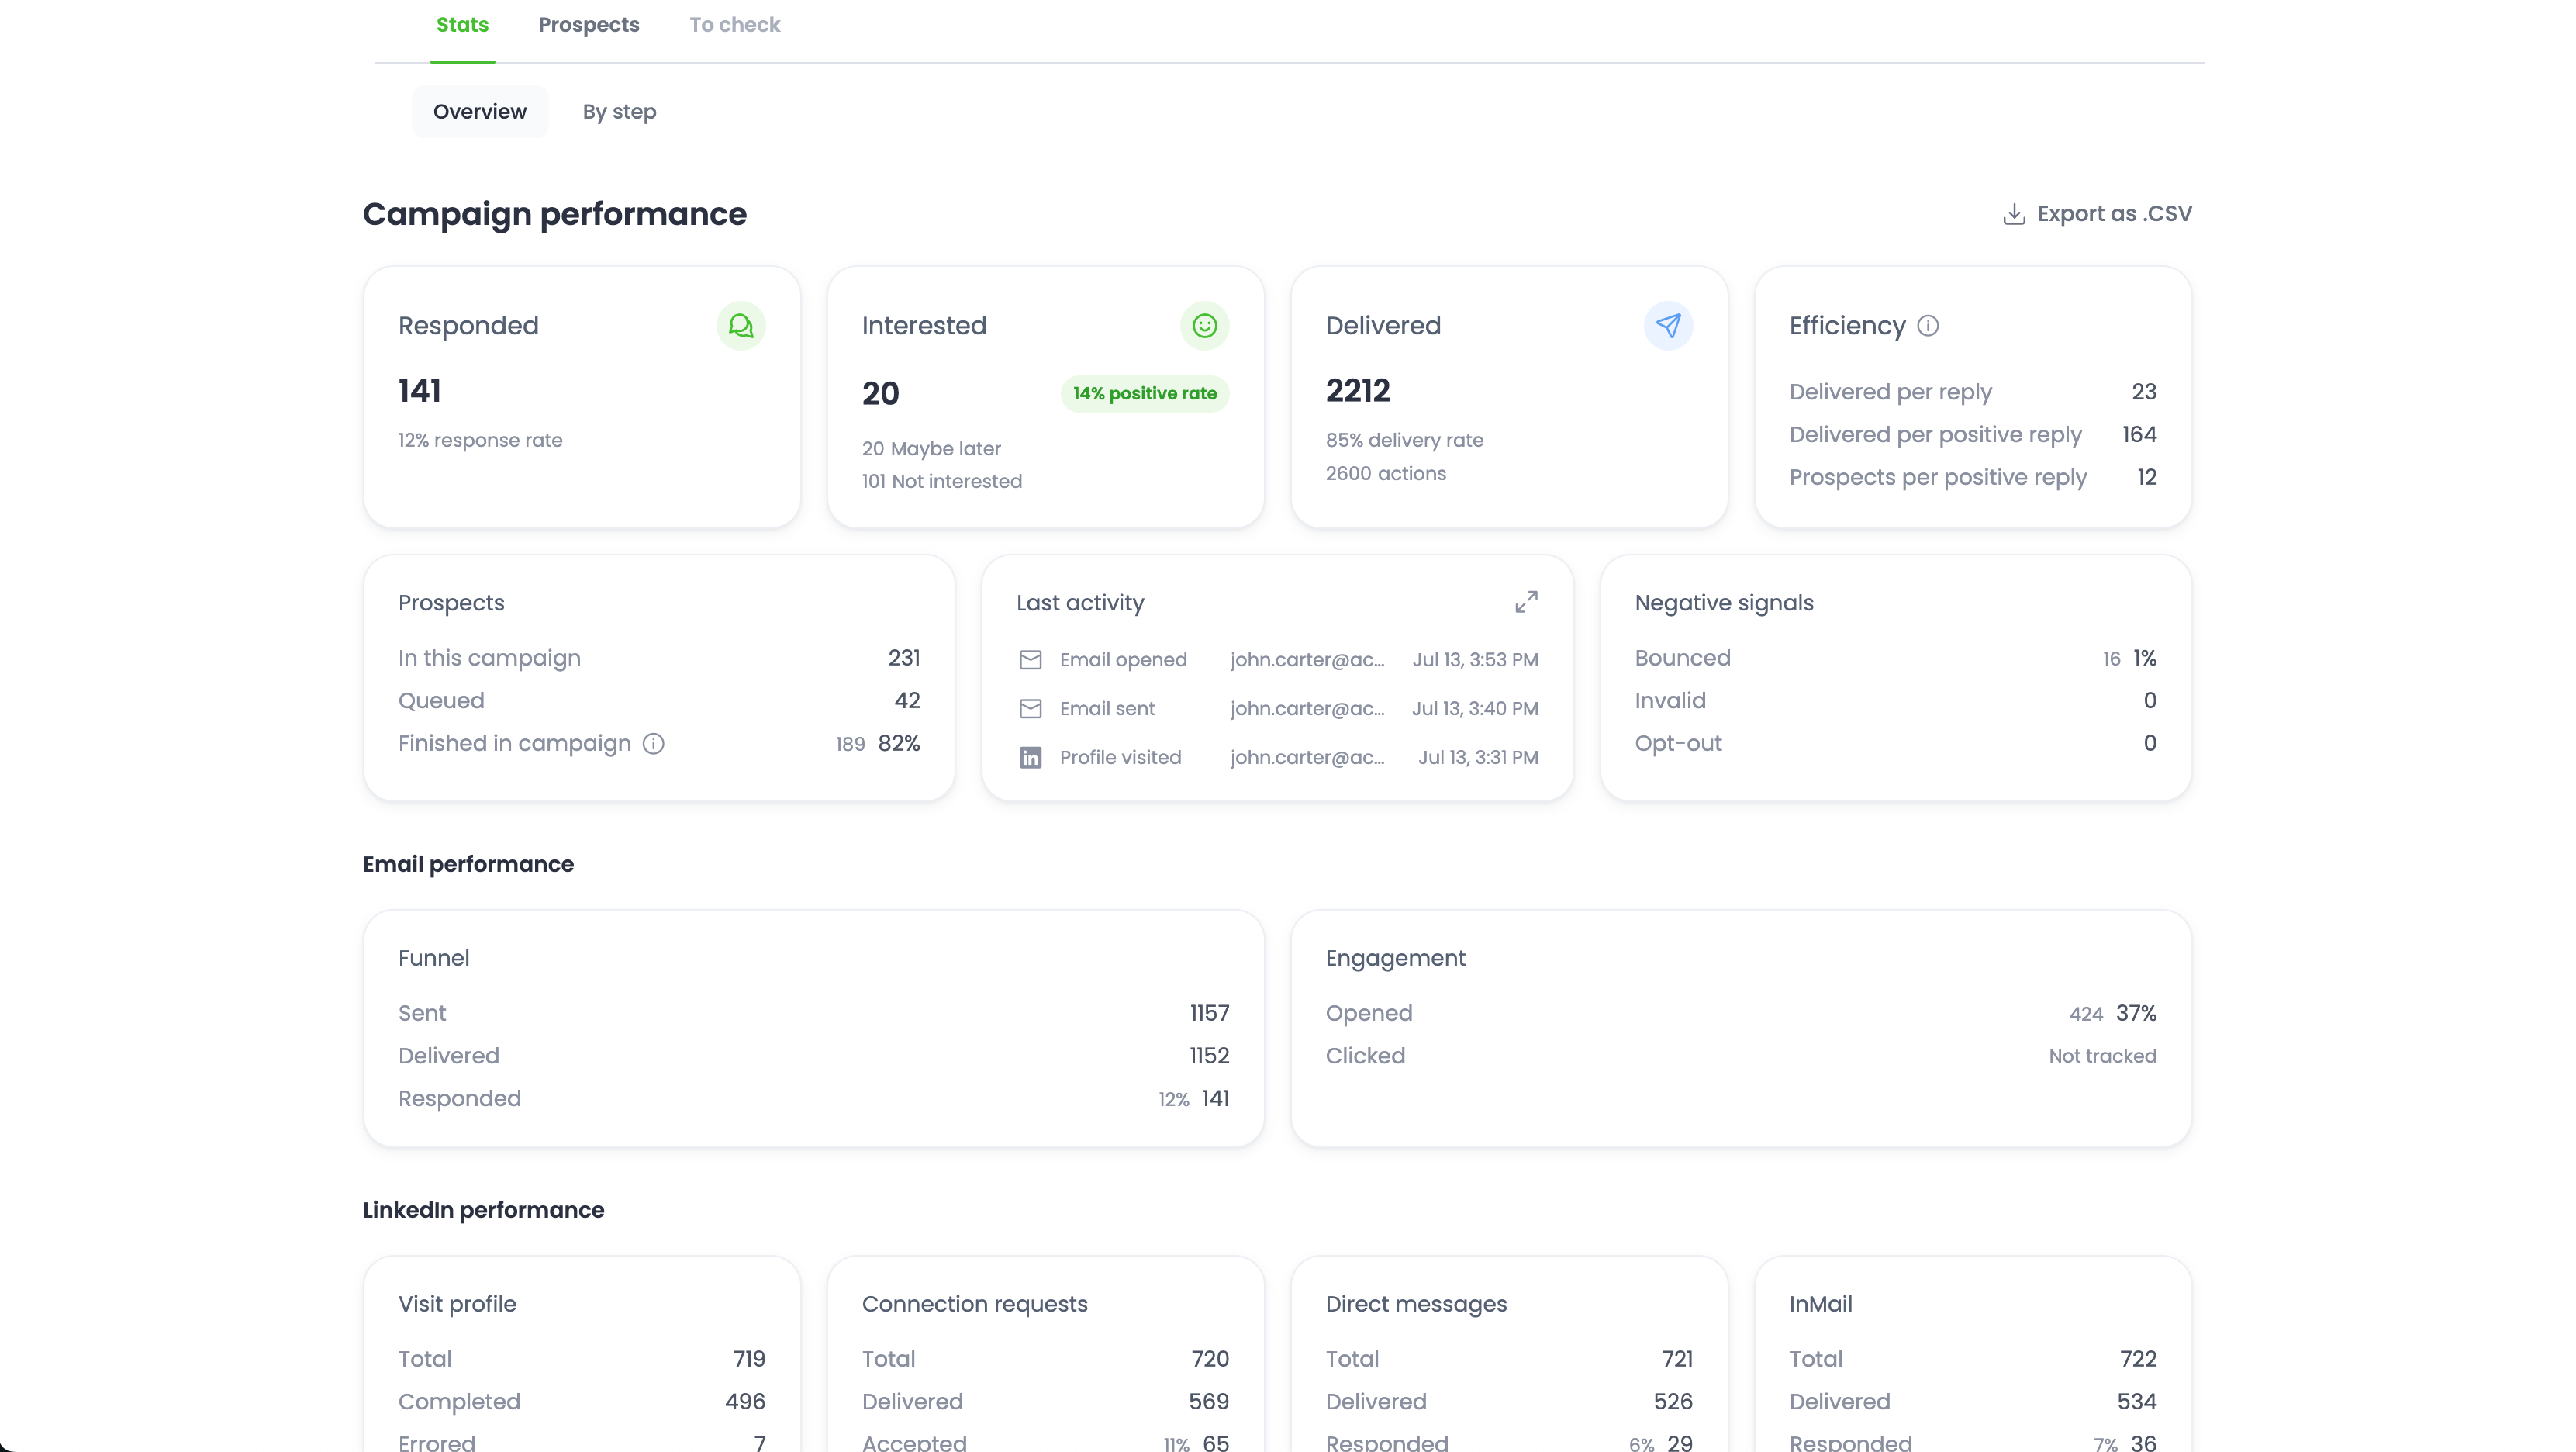
Task: Click the Email performance heading
Action: tap(468, 865)
